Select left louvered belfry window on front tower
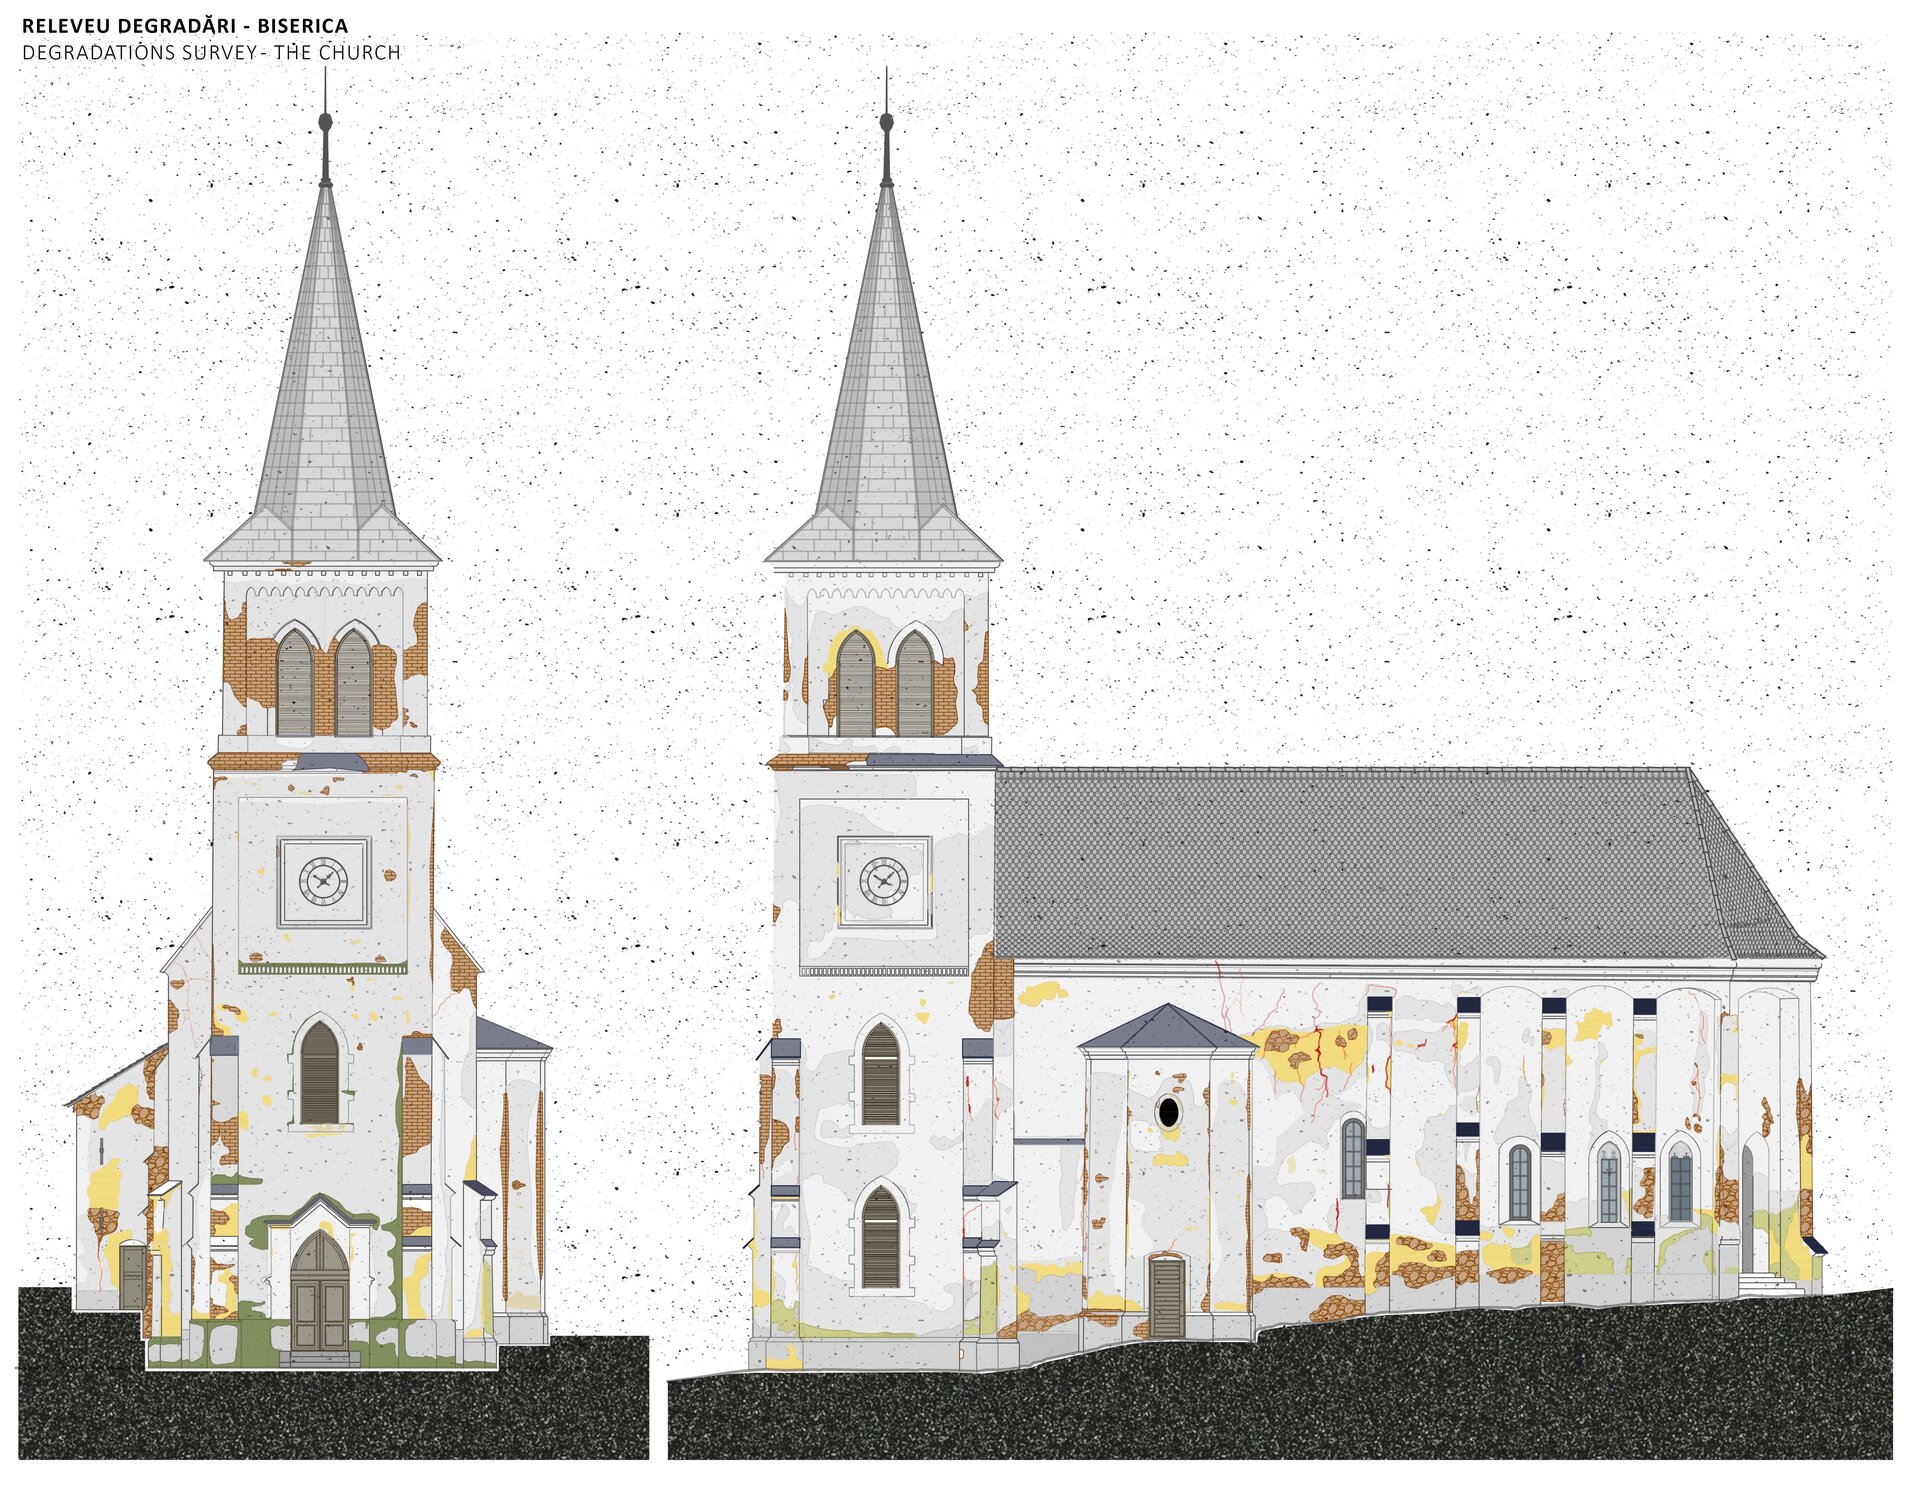Viewport: 1920px width, 1508px height. pos(294,685)
